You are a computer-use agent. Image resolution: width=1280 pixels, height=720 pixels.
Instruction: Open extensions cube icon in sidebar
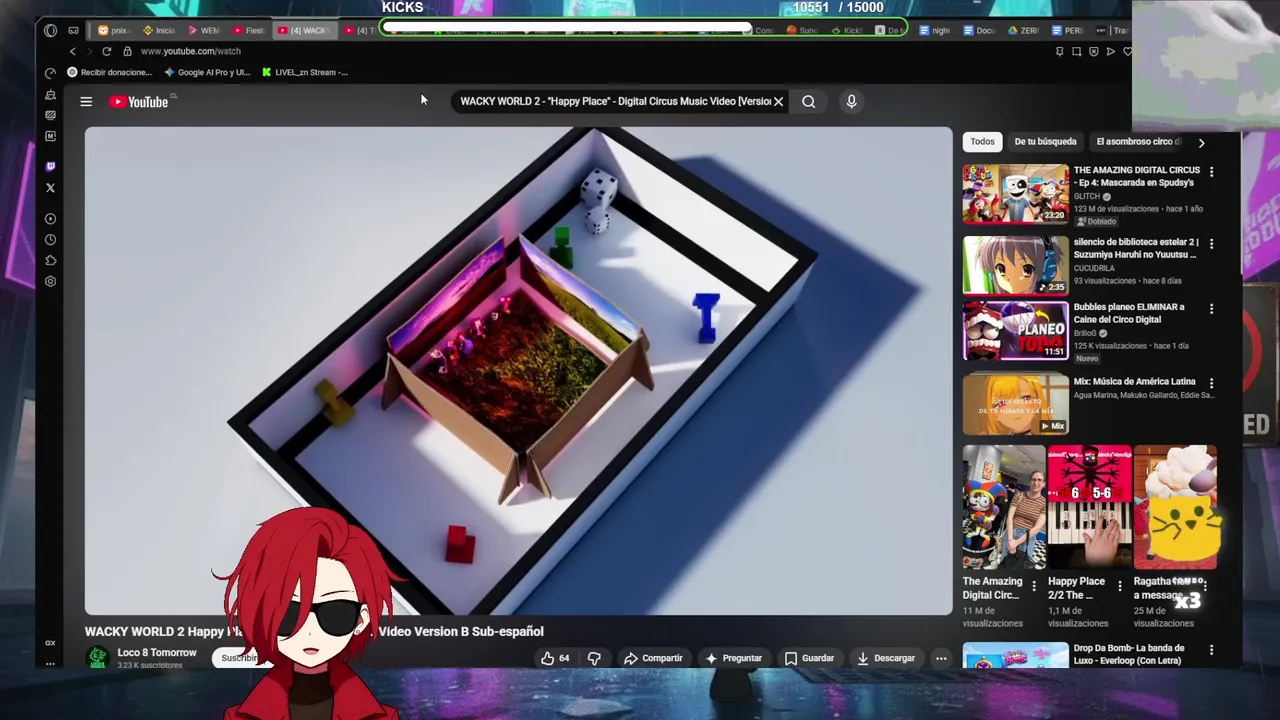click(x=50, y=260)
